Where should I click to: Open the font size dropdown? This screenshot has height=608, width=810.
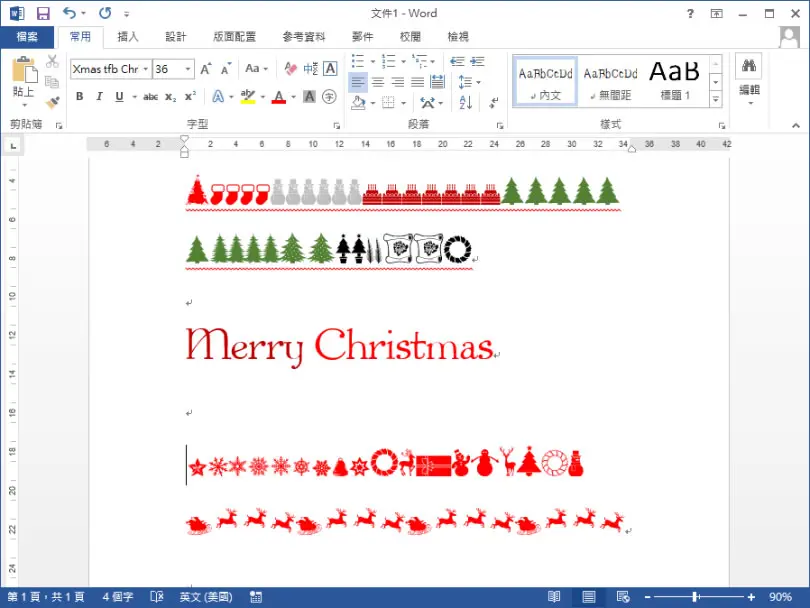[188, 69]
